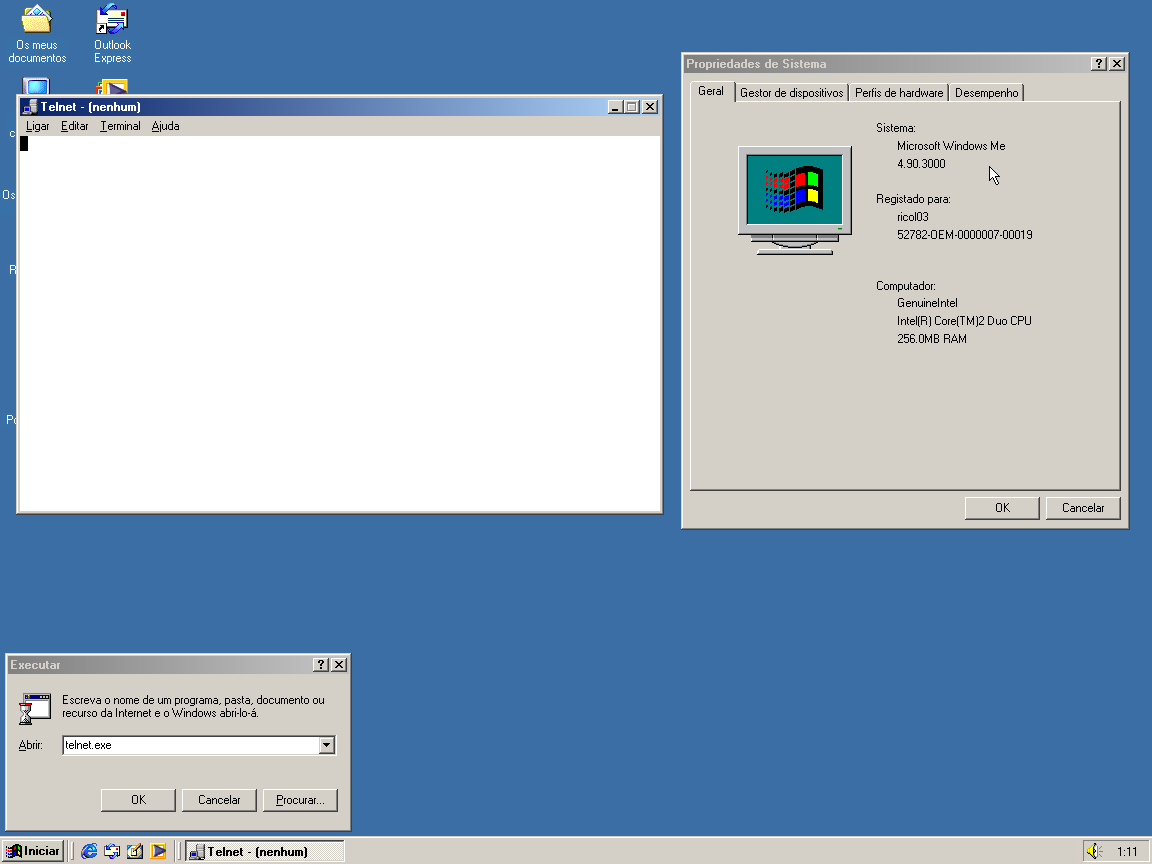Viewport: 1152px width, 864px height.
Task: Switch to Gestor de dispositivos tab
Action: [791, 93]
